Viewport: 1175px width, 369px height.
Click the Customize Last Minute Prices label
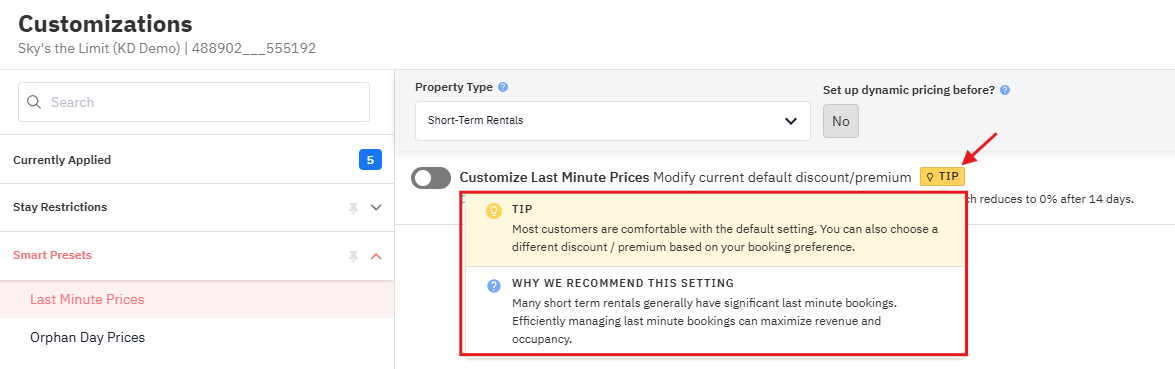555,178
